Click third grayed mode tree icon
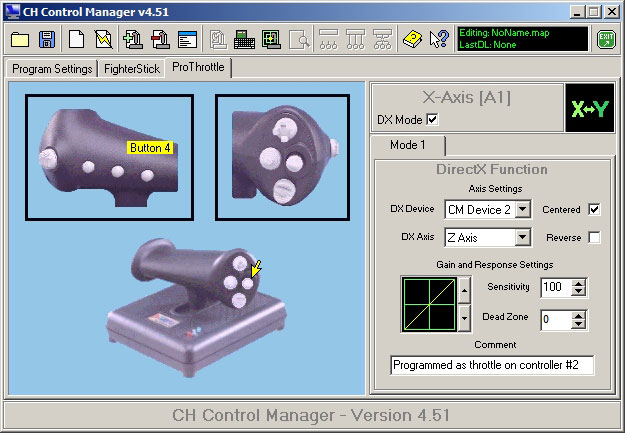The width and height of the screenshot is (625, 433). [382, 39]
